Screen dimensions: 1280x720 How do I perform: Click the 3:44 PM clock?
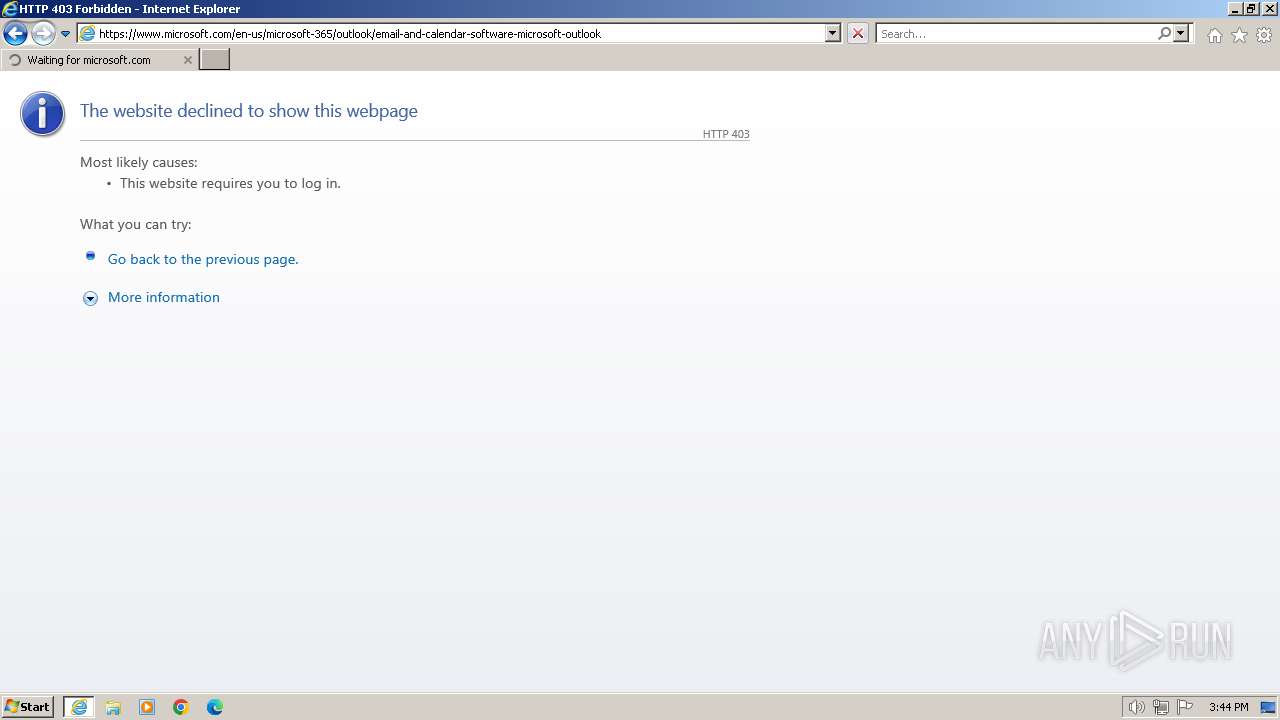[1228, 707]
